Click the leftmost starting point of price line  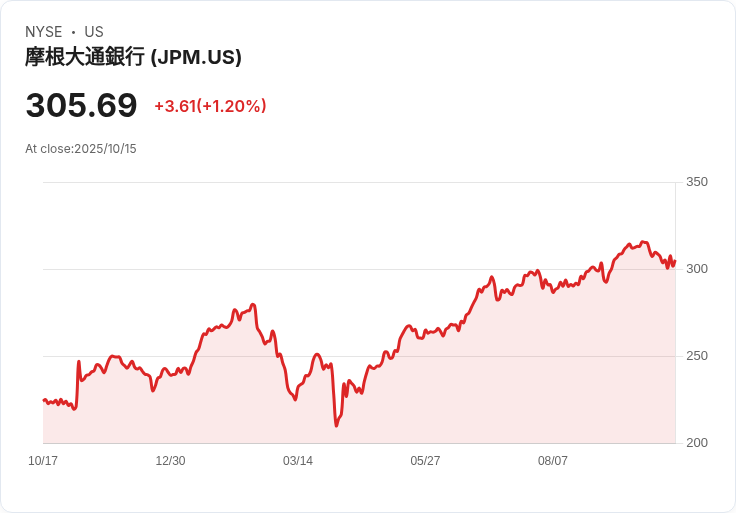click(x=43, y=400)
